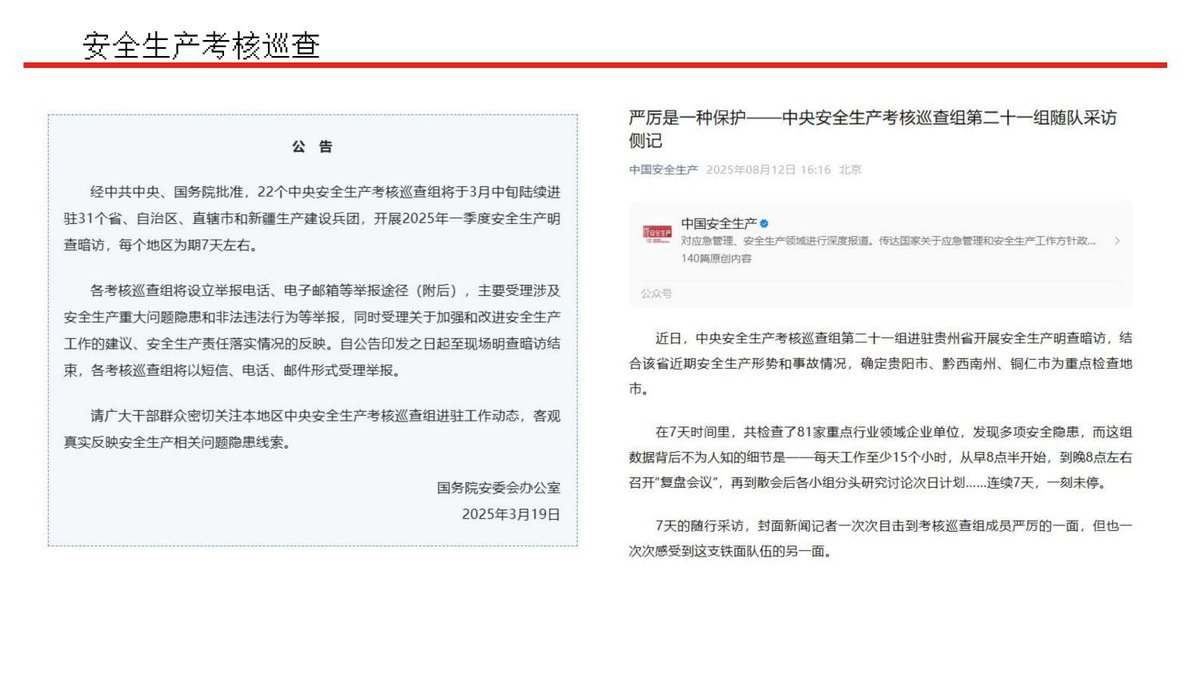The height and width of the screenshot is (675, 1200).
Task: Click the notice date 2025年3月19日
Action: (511, 514)
